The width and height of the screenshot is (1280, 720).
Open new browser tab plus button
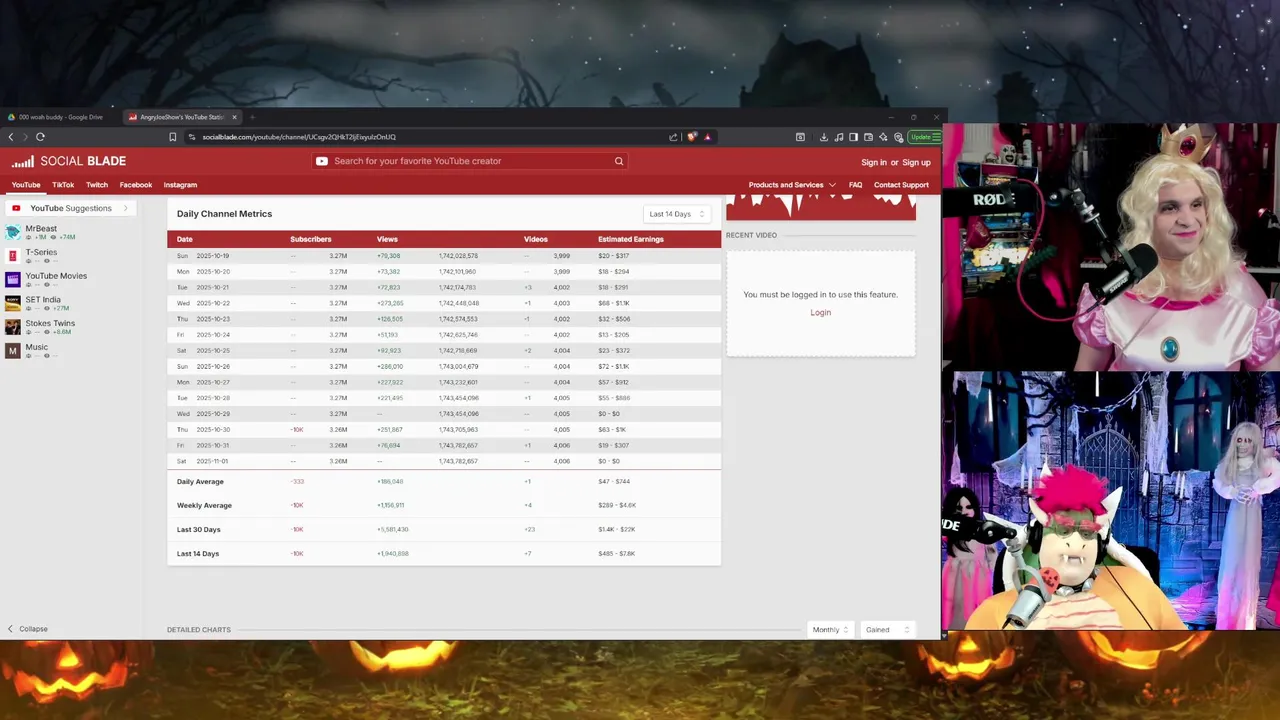click(x=252, y=117)
